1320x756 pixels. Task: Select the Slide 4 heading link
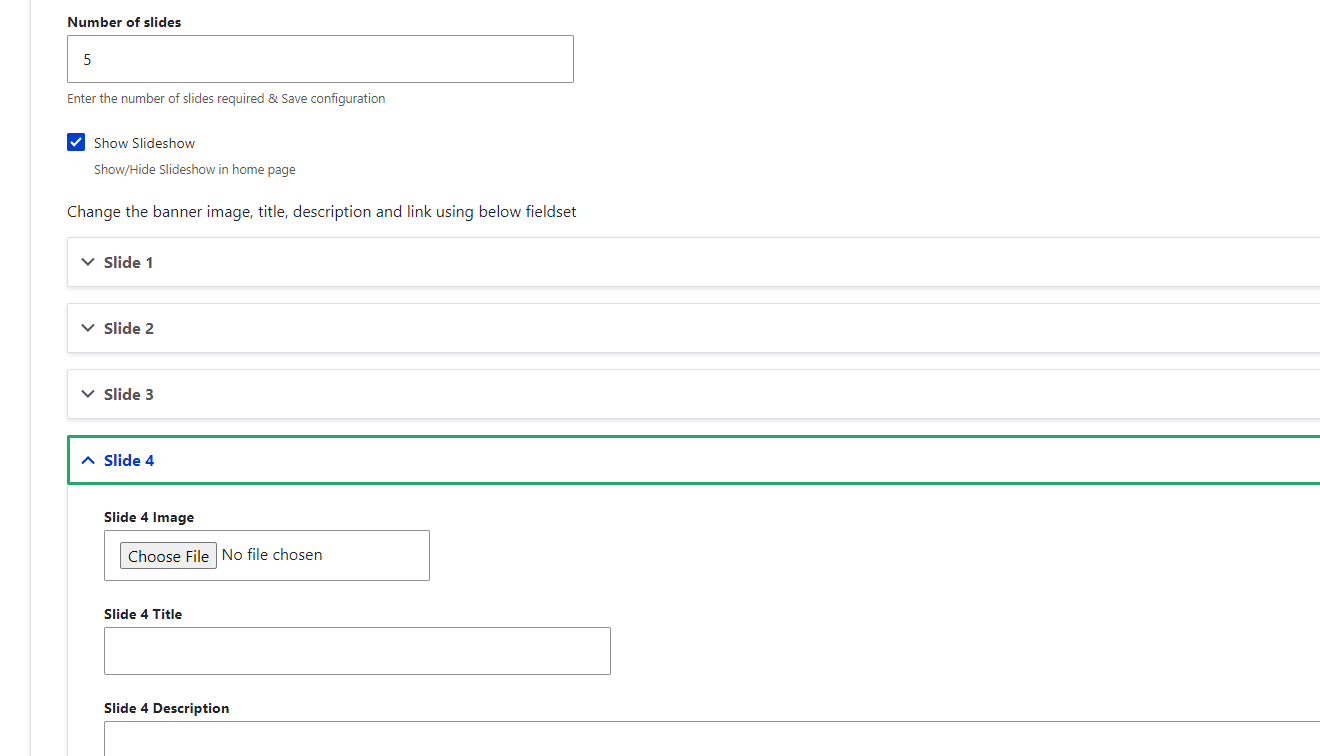click(128, 460)
